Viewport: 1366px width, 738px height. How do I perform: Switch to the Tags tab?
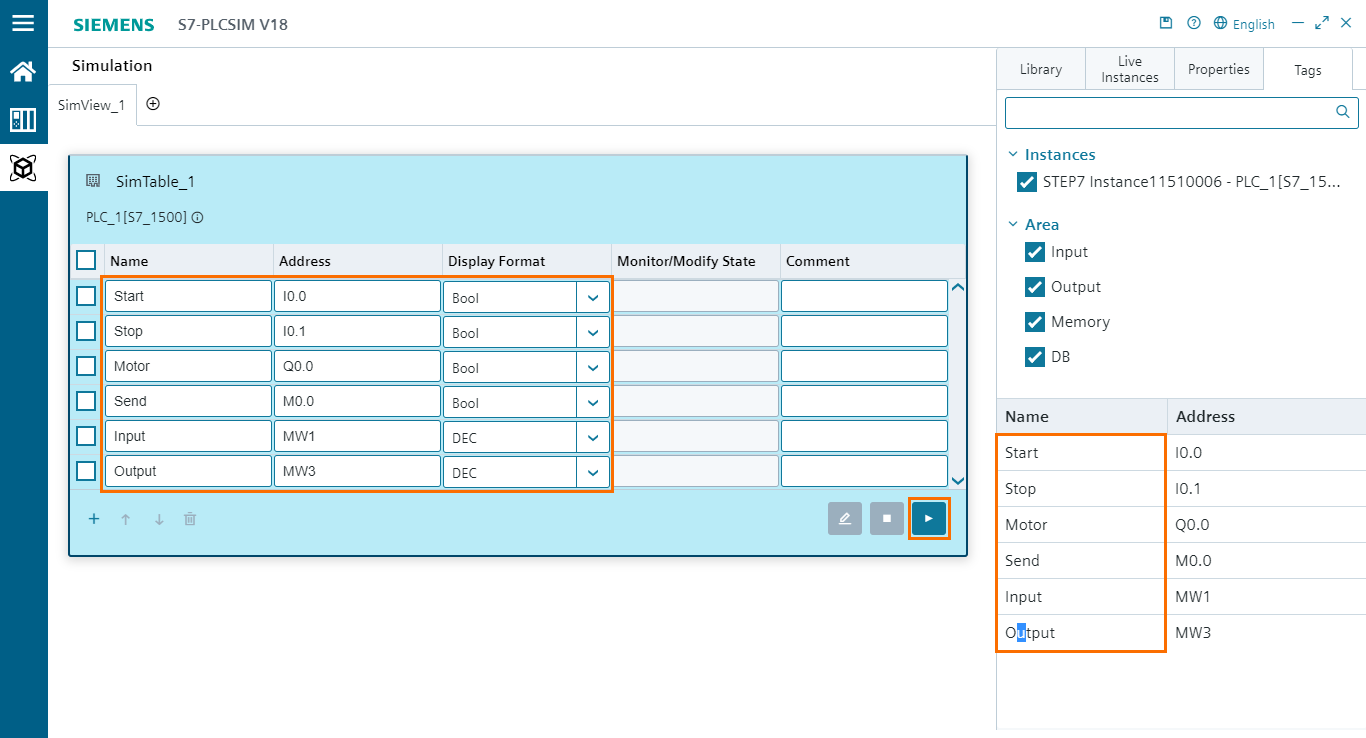[x=1308, y=69]
